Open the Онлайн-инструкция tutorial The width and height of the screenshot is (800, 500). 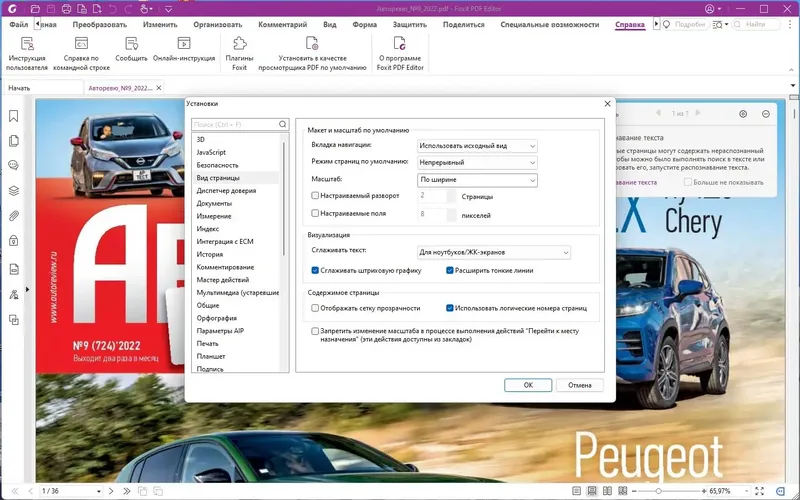coord(184,49)
